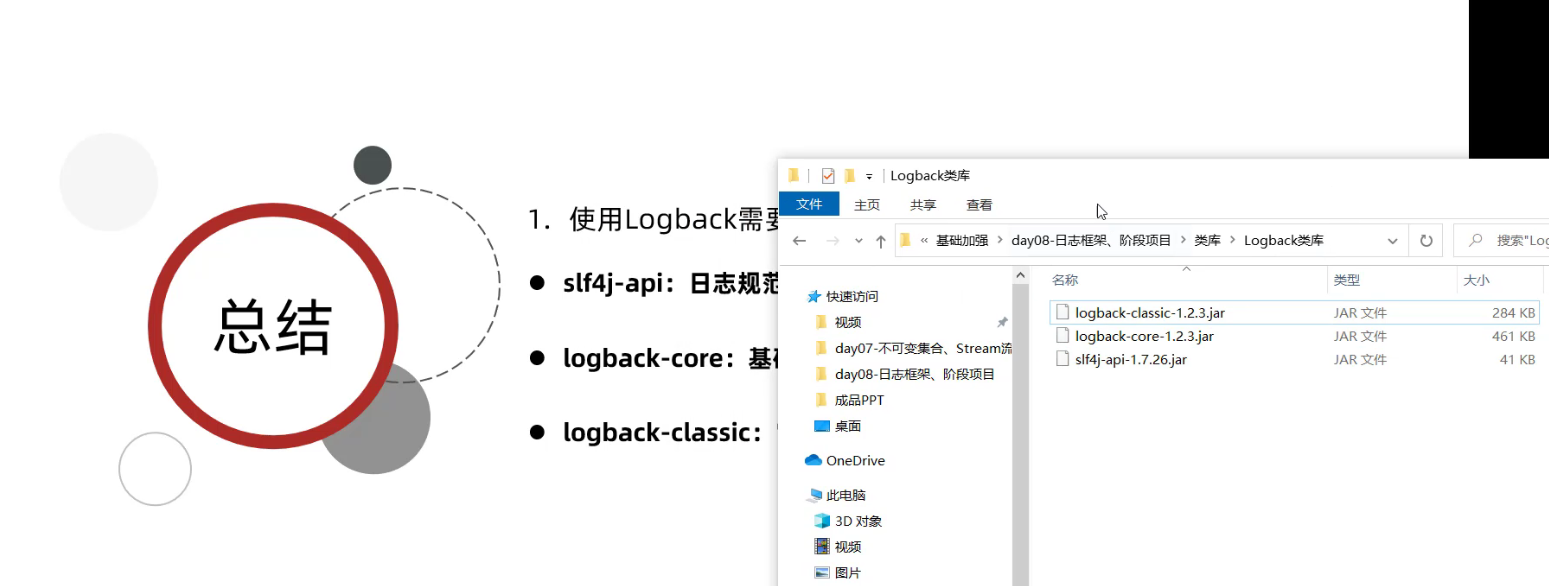The width and height of the screenshot is (1549, 586).
Task: Select 快速访问 in navigation pane
Action: (852, 296)
